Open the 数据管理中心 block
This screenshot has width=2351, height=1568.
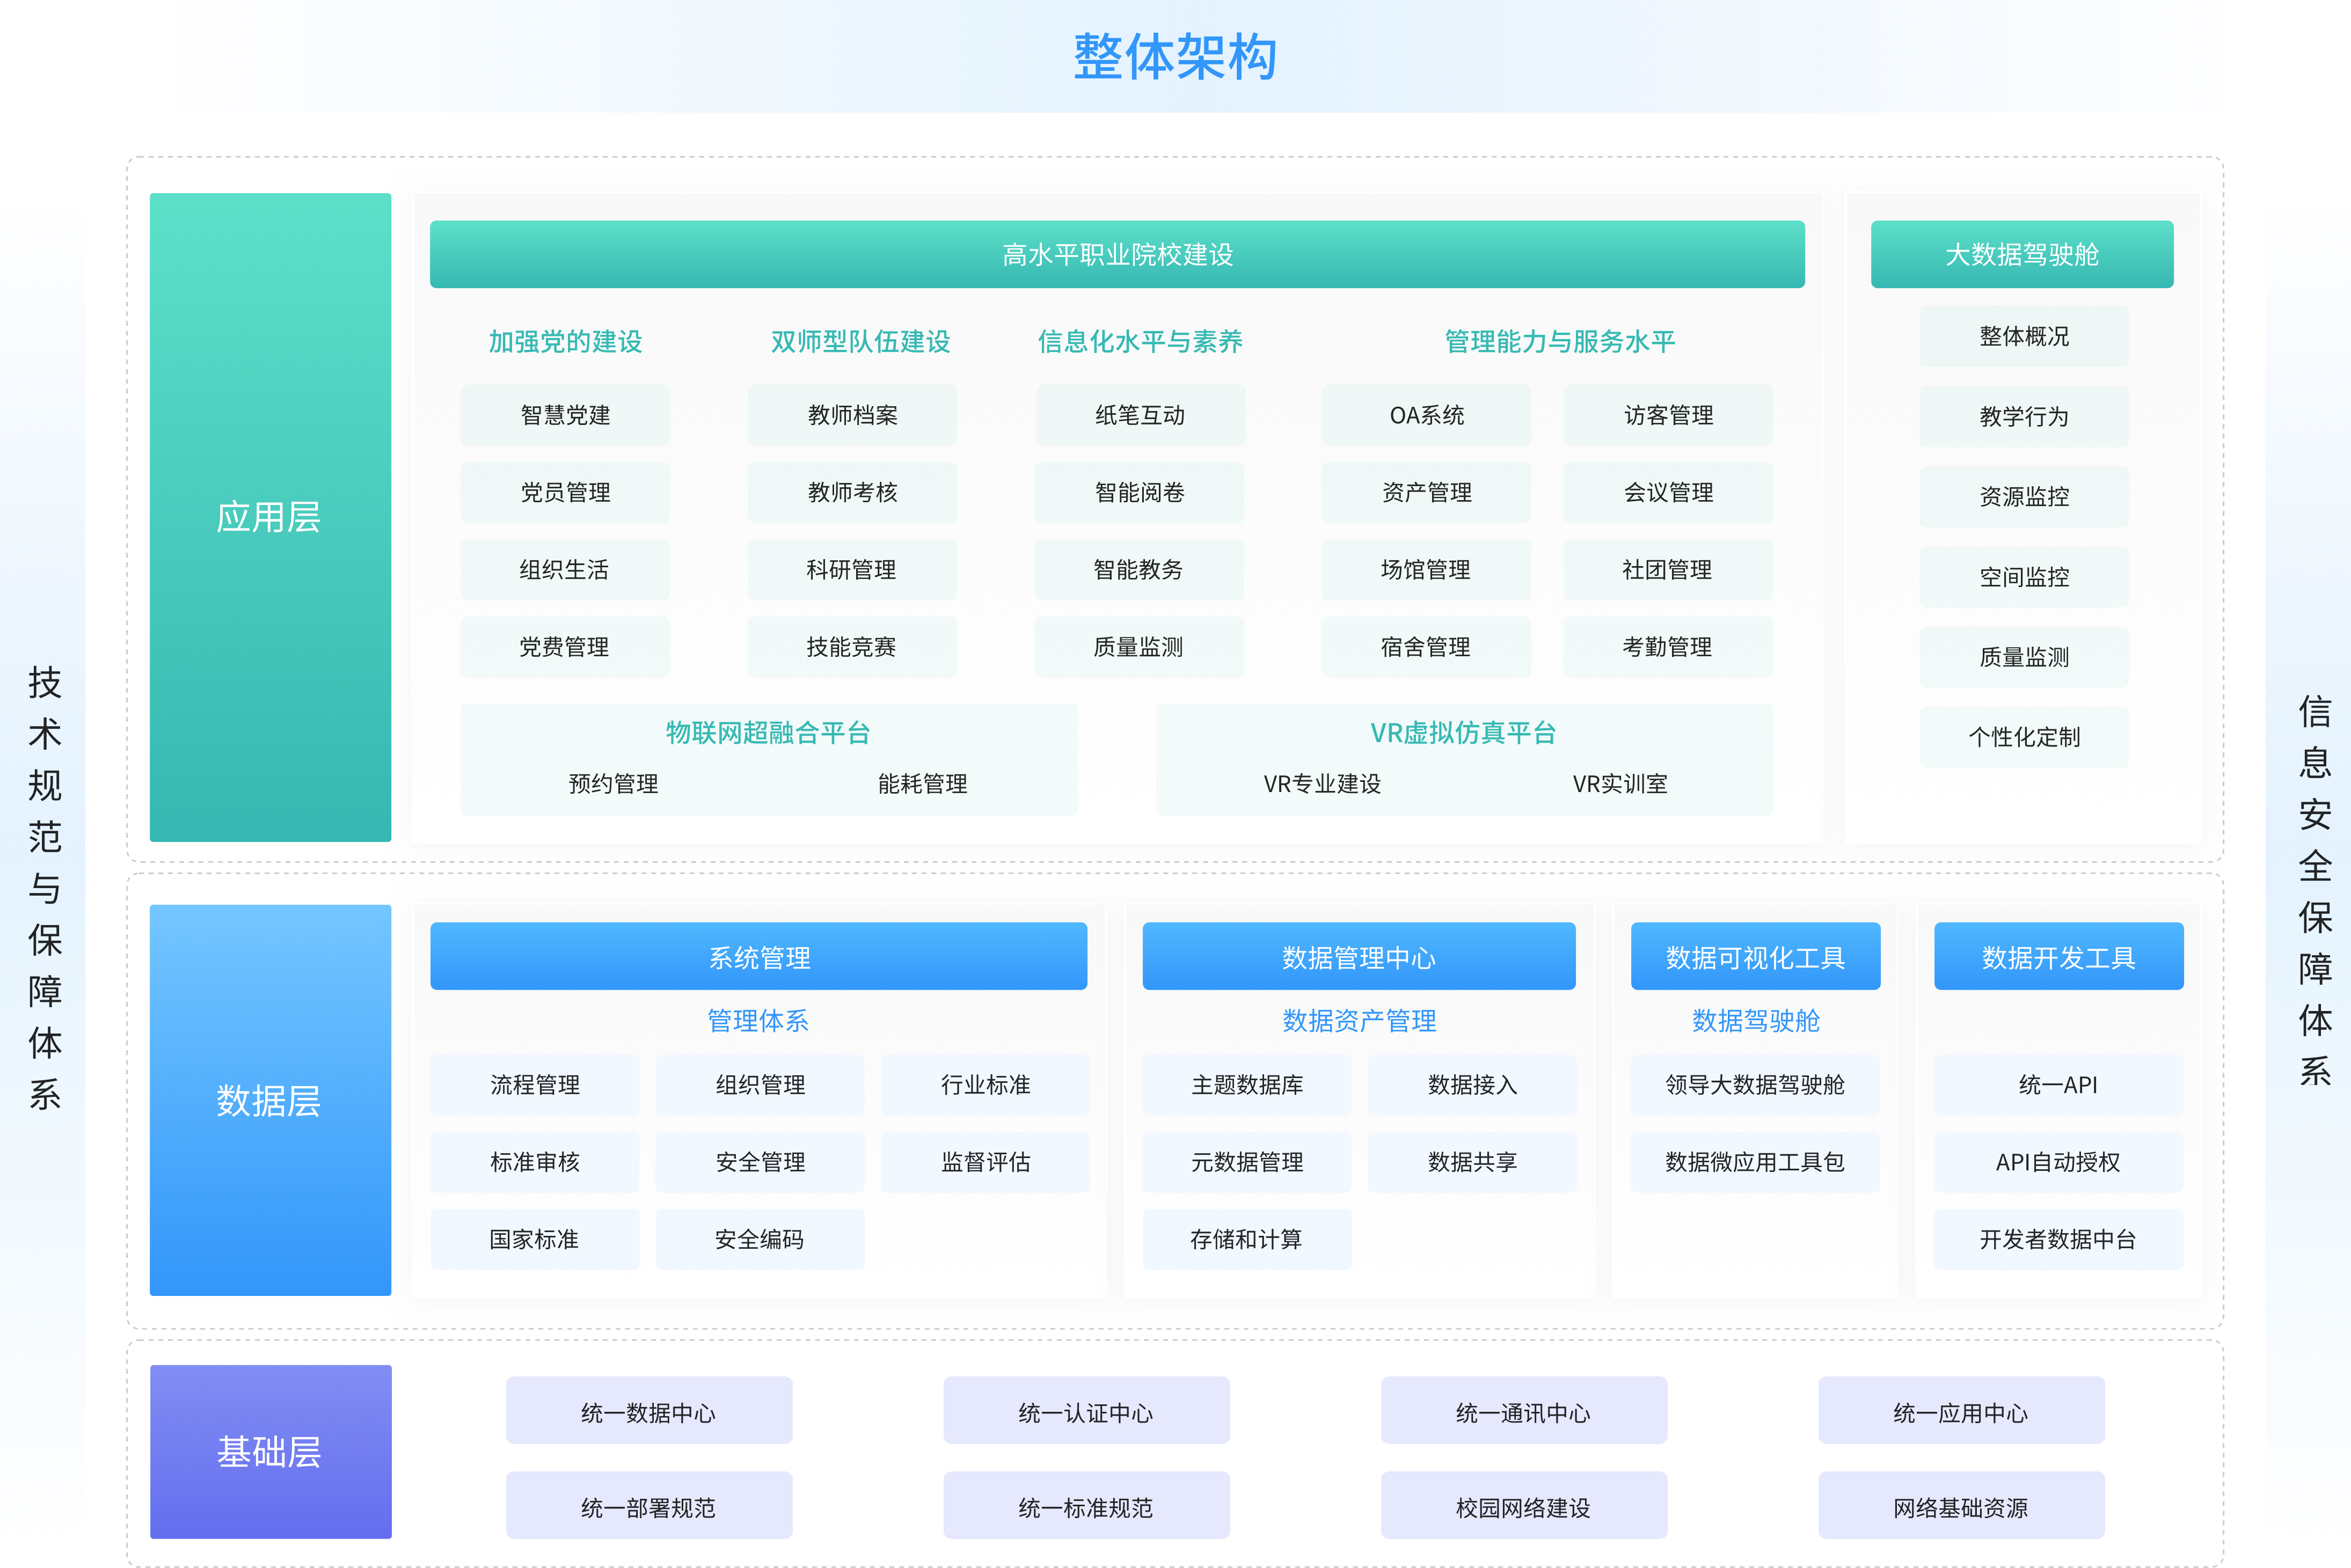coord(1358,956)
